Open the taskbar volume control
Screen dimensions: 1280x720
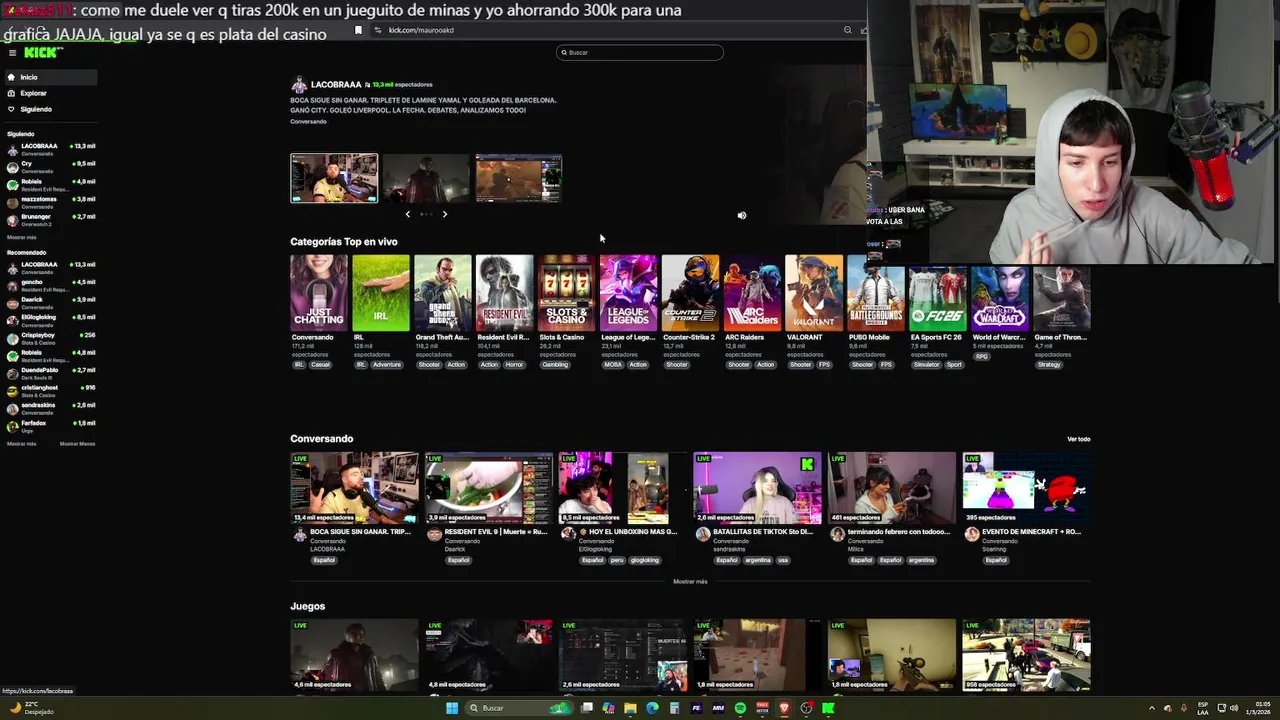[x=1234, y=708]
